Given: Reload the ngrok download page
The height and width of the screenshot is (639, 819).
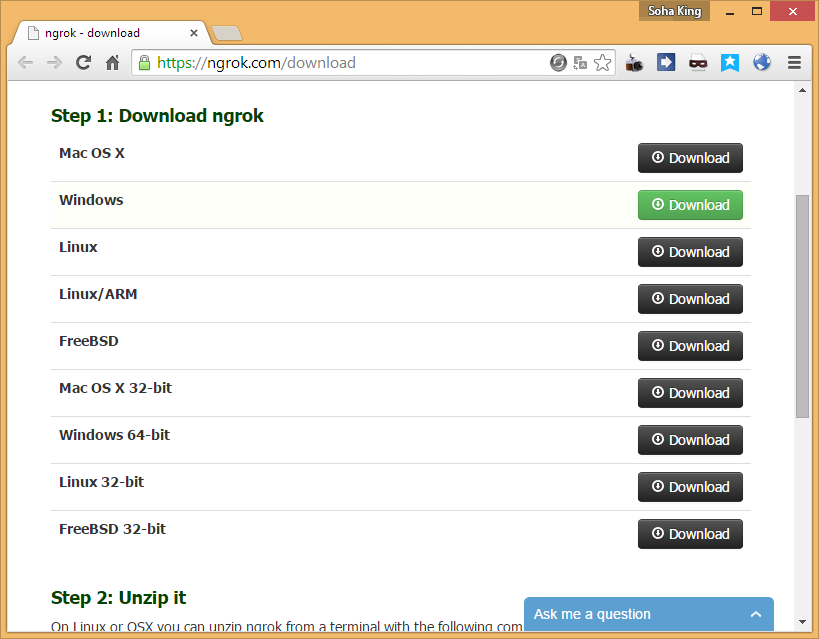Looking at the screenshot, I should tap(84, 63).
